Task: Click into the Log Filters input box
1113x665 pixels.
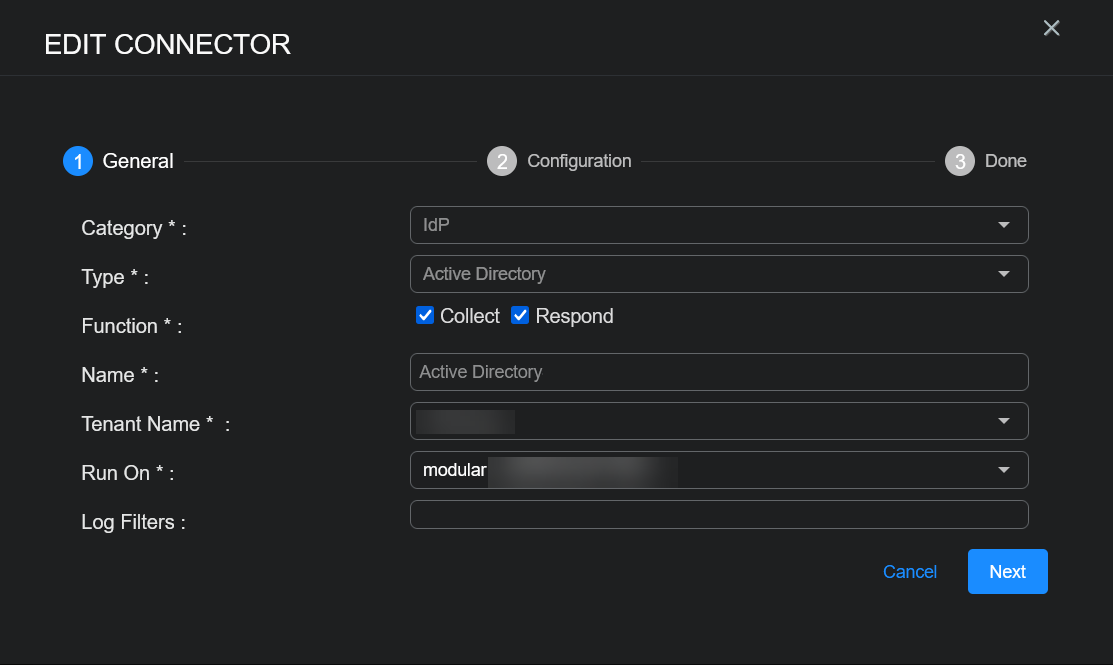Action: pyautogui.click(x=718, y=514)
